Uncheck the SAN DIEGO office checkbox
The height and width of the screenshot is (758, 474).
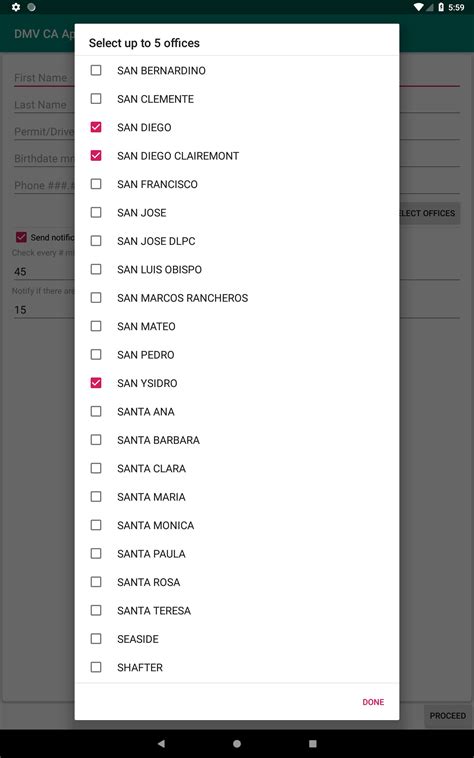point(96,127)
